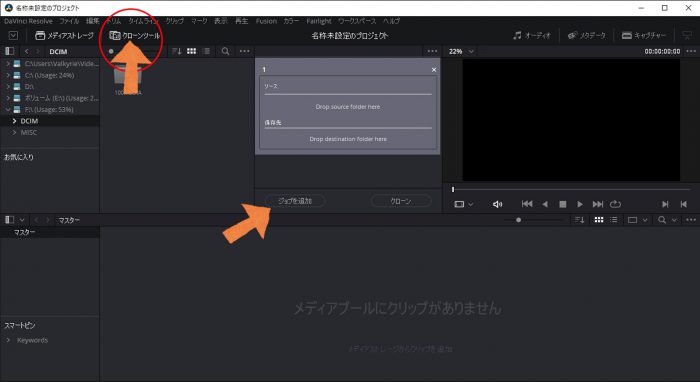Screen dimensions: 700x382
Task: Click the volume speaker icon
Action: [x=497, y=204]
